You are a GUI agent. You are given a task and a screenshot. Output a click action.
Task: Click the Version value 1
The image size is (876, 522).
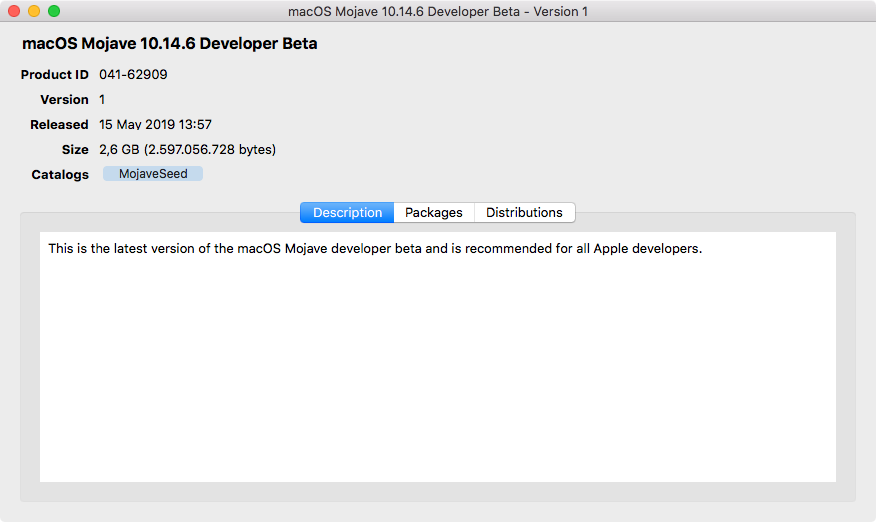tap(102, 99)
